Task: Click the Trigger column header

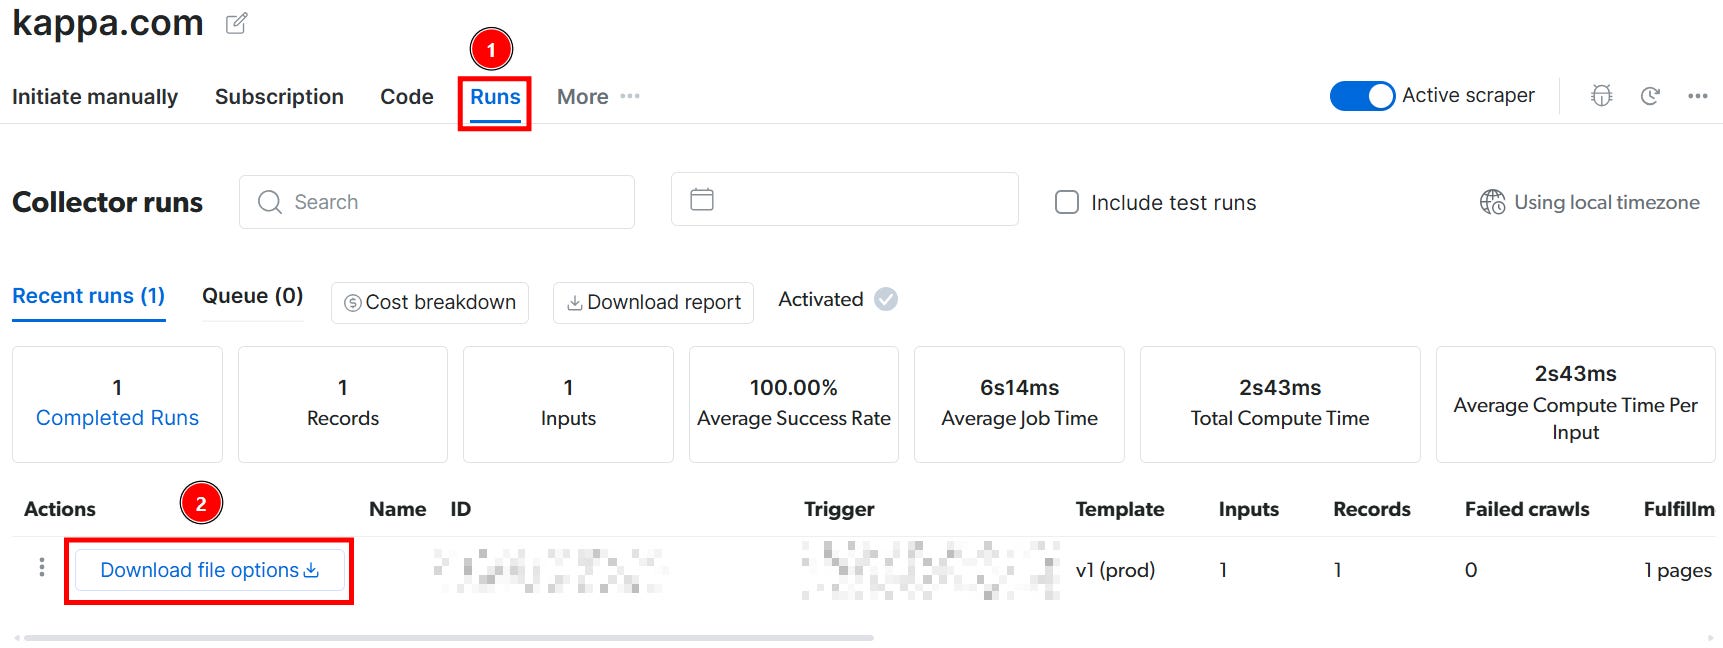Action: click(x=839, y=509)
